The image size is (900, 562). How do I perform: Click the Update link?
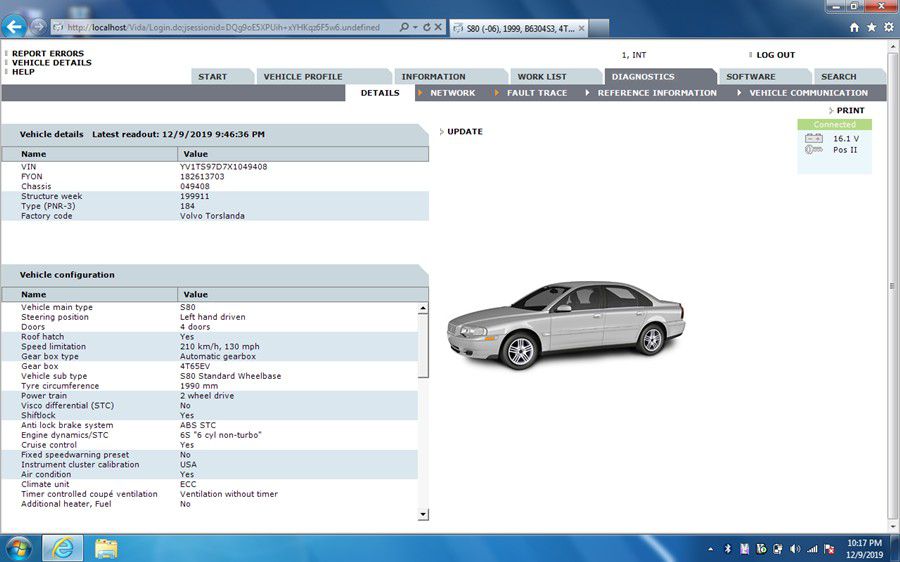[x=464, y=132]
